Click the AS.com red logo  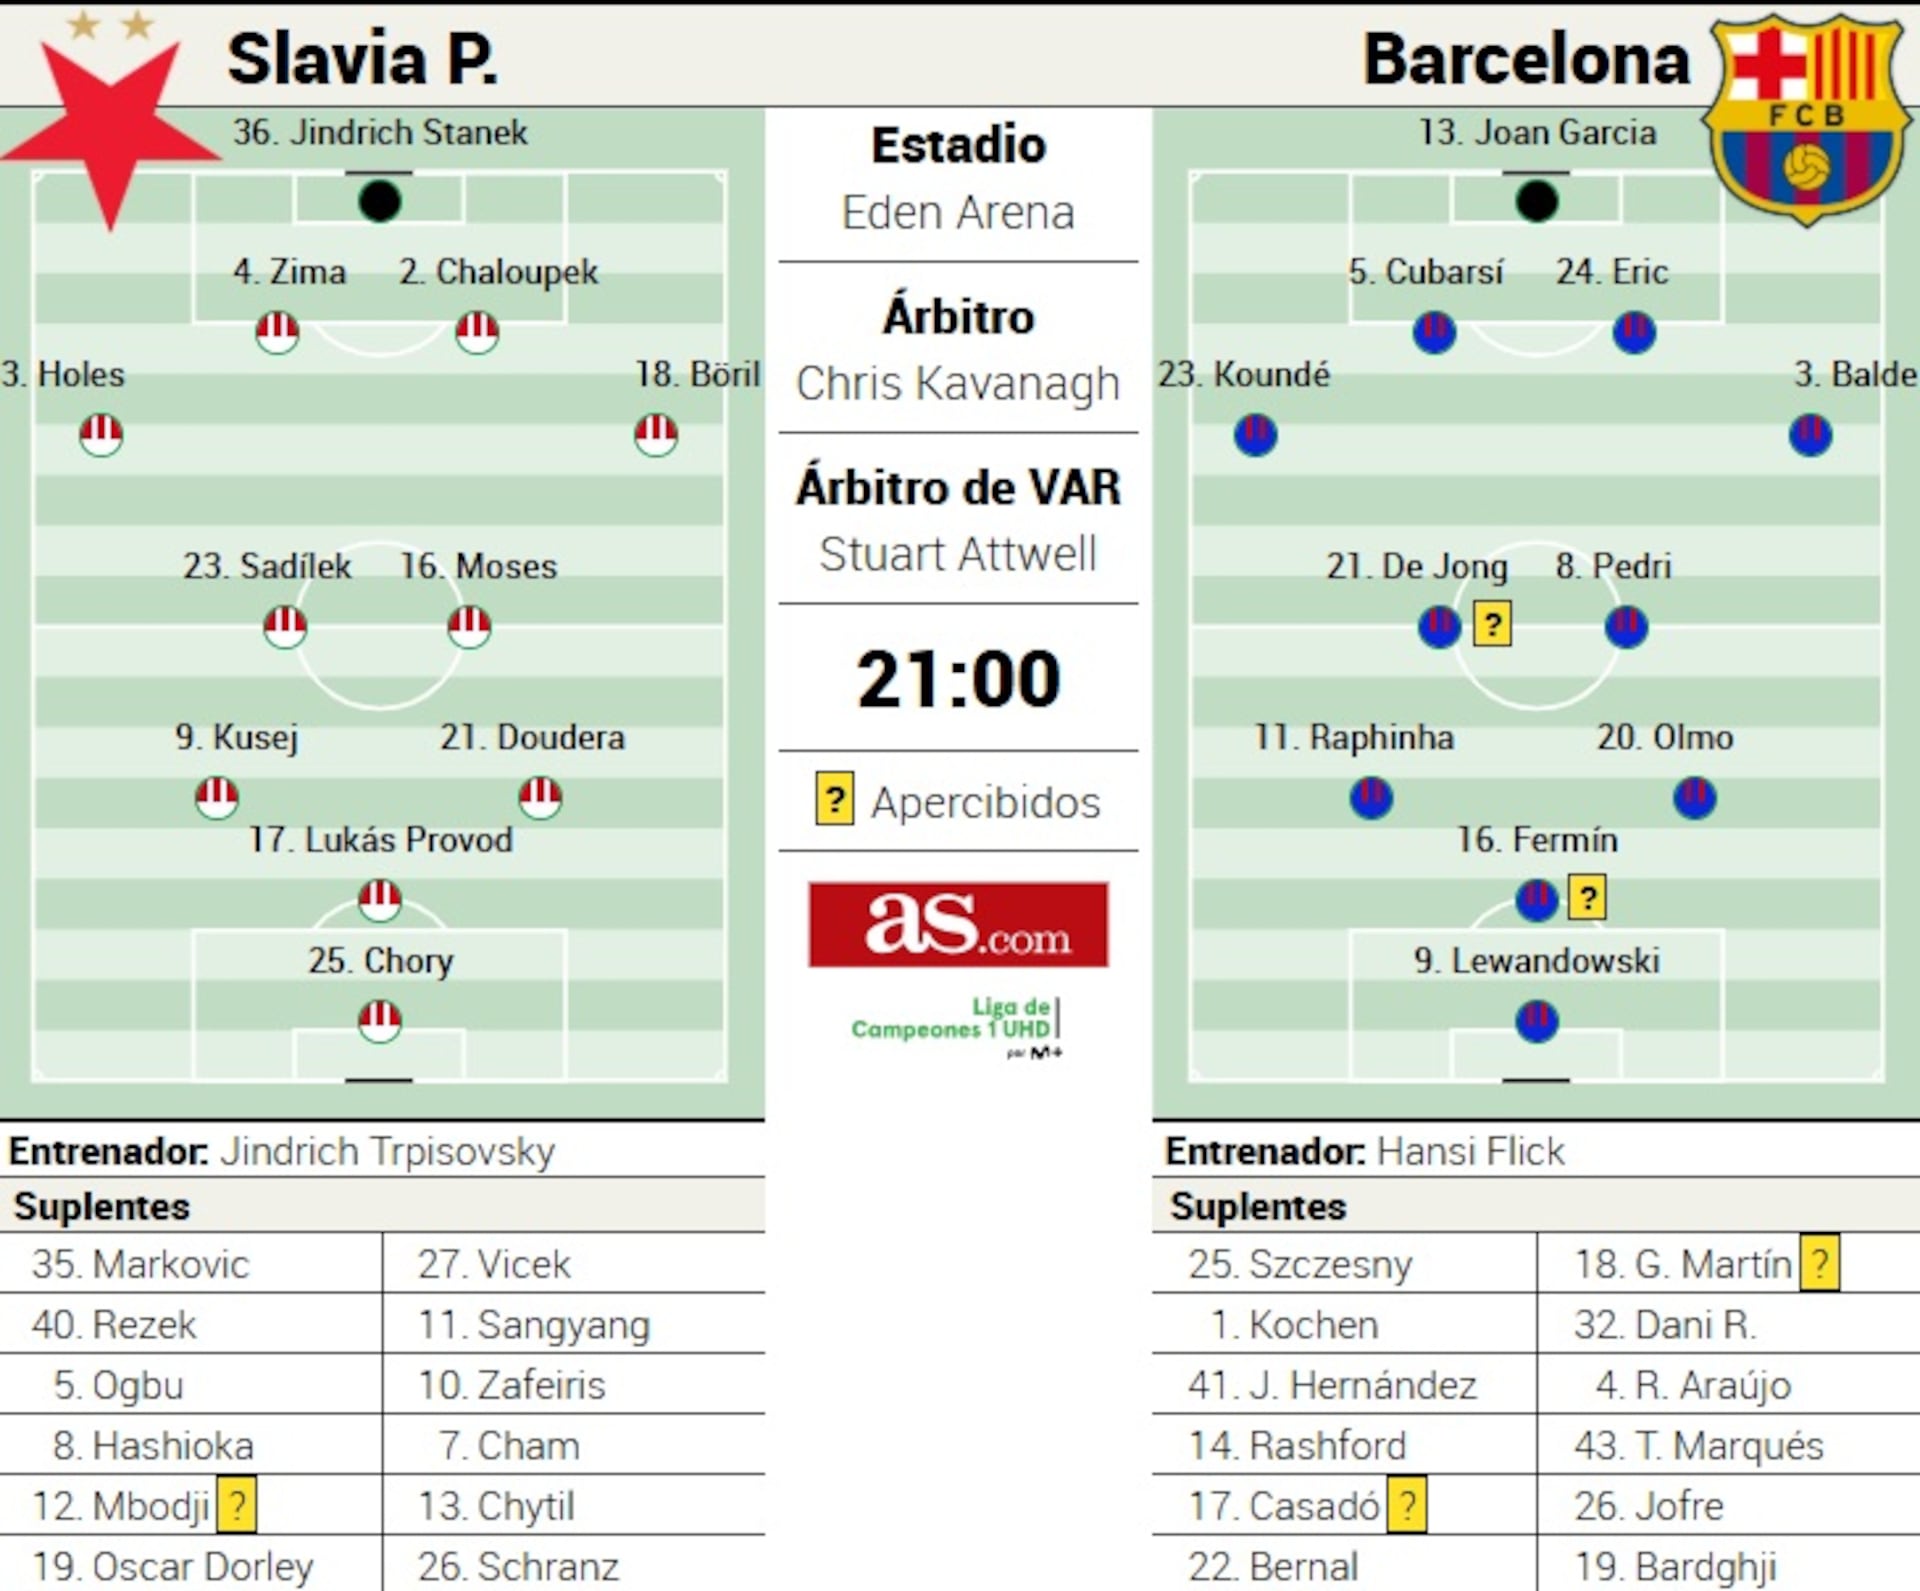(958, 925)
